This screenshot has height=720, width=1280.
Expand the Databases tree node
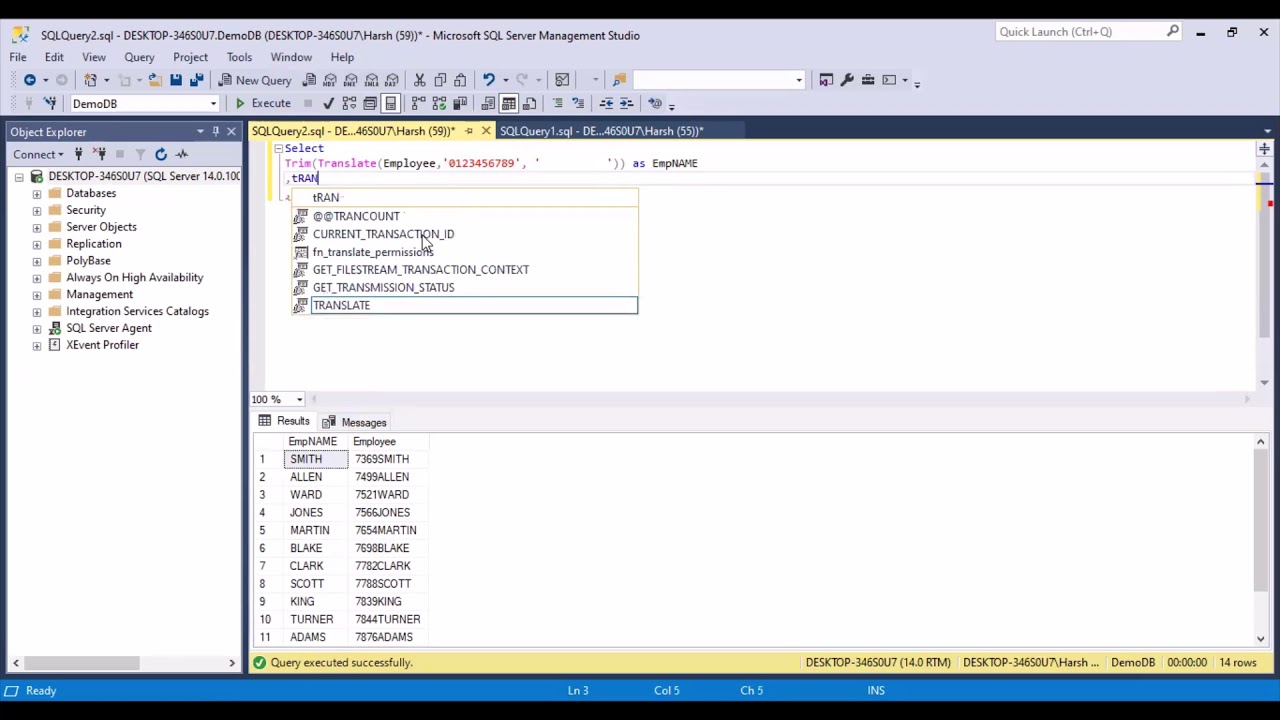coord(37,193)
